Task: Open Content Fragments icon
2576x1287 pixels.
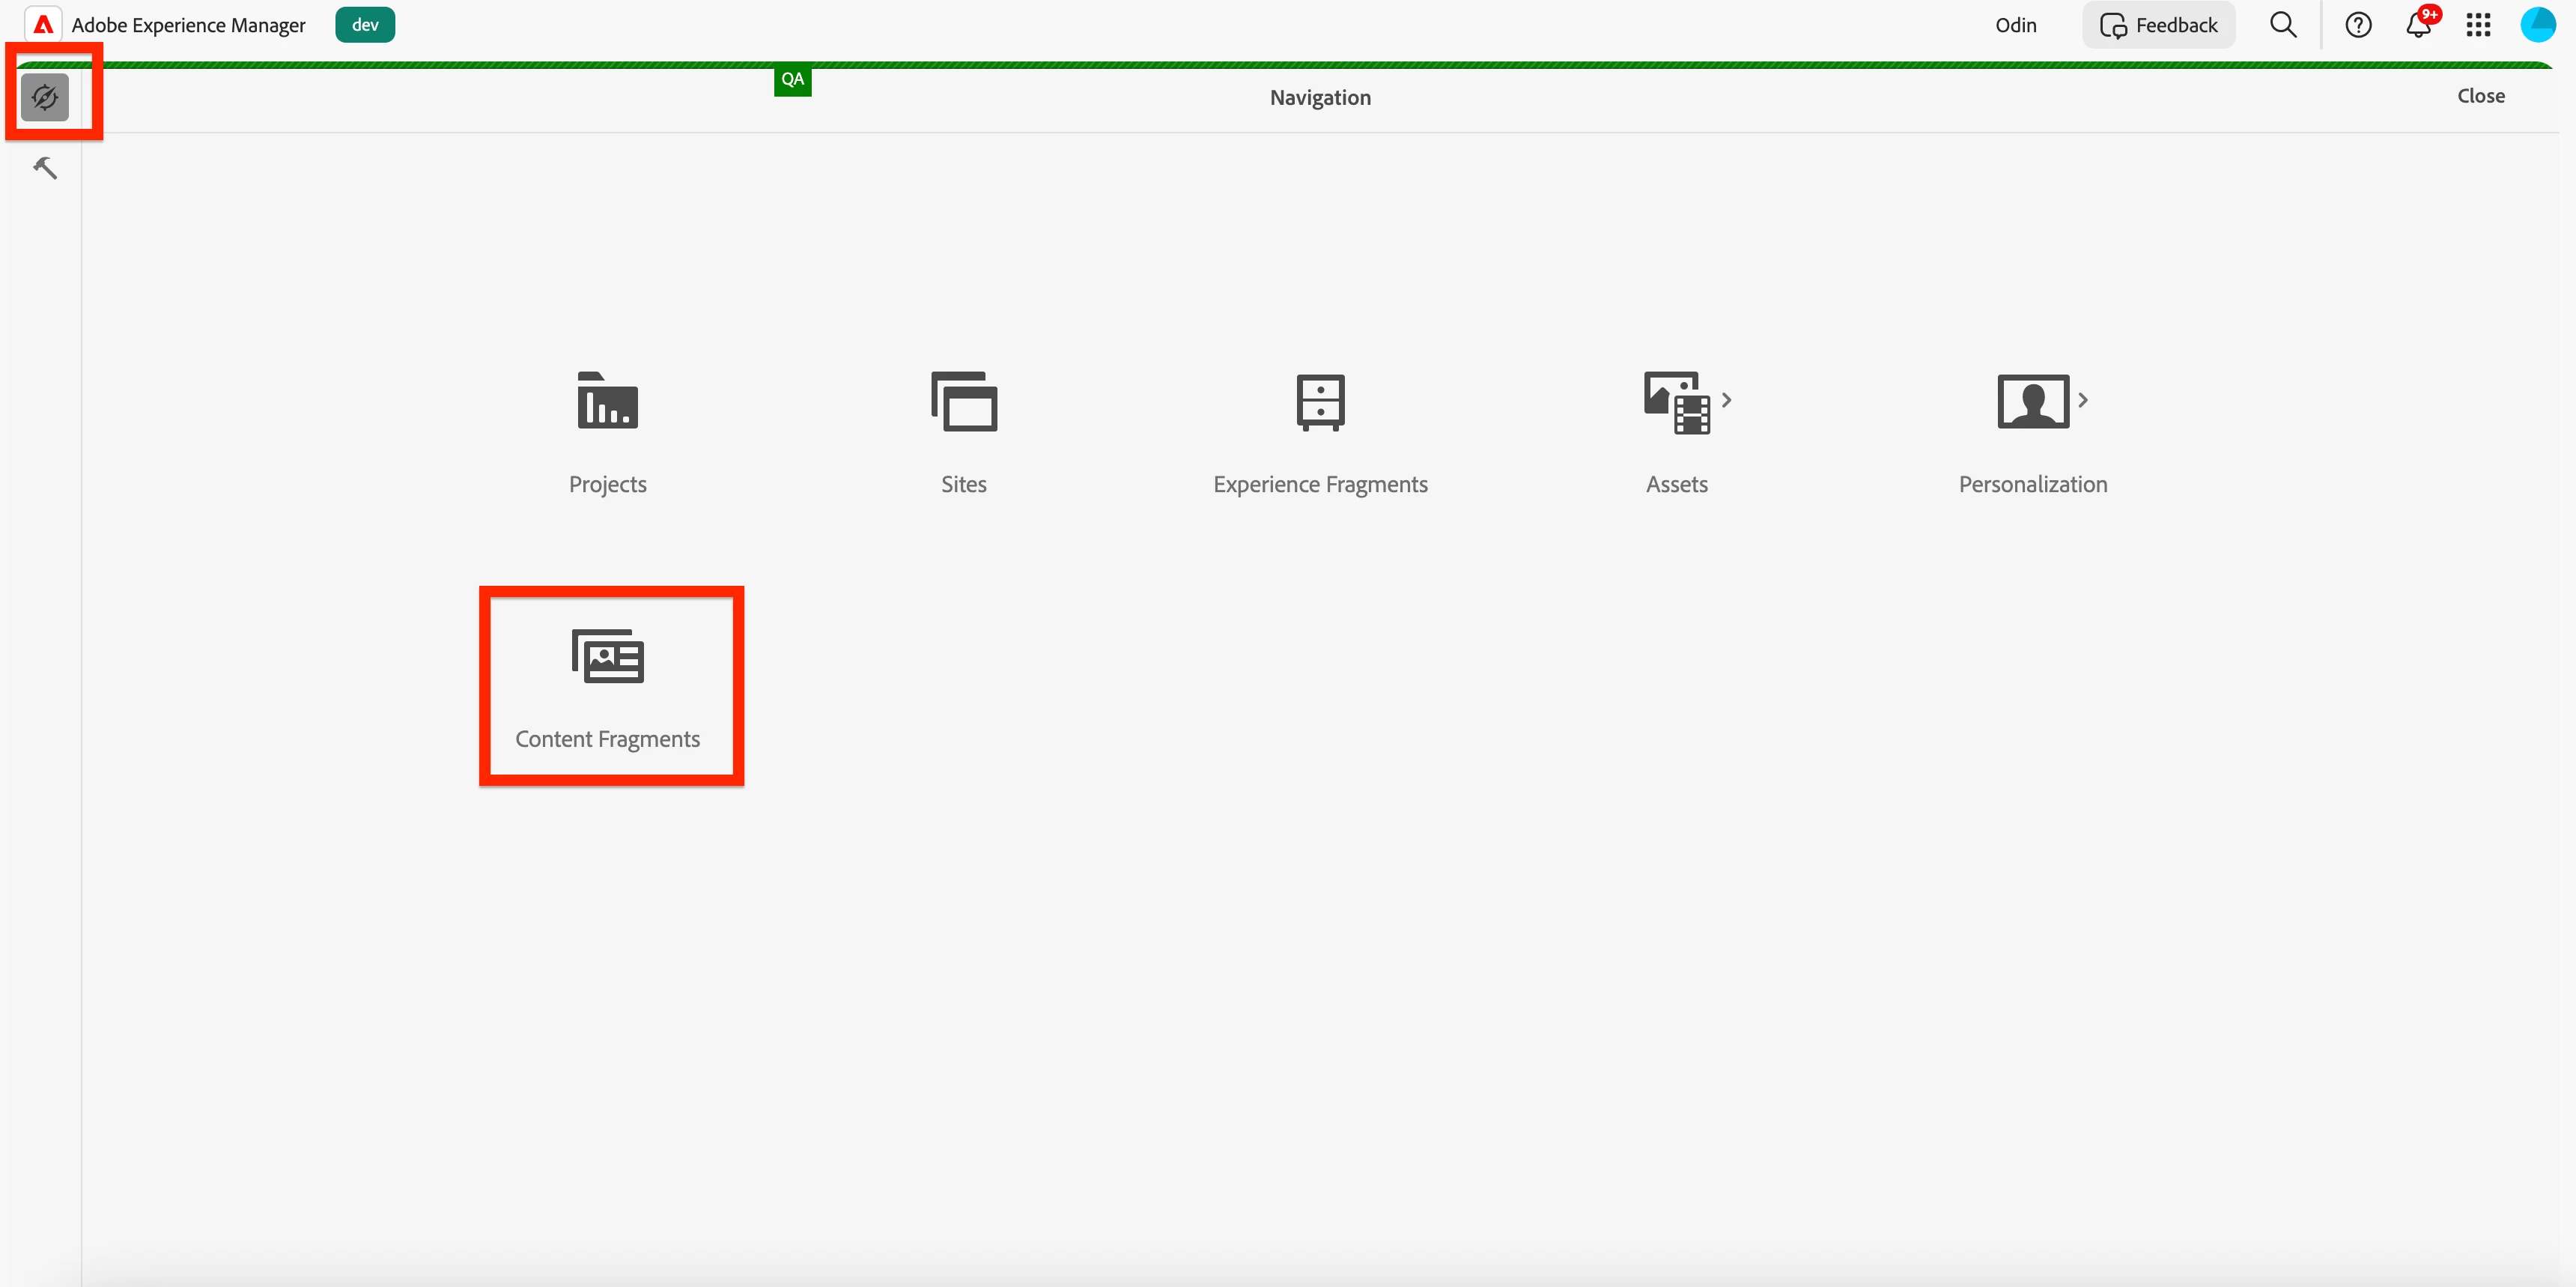Action: (607, 657)
